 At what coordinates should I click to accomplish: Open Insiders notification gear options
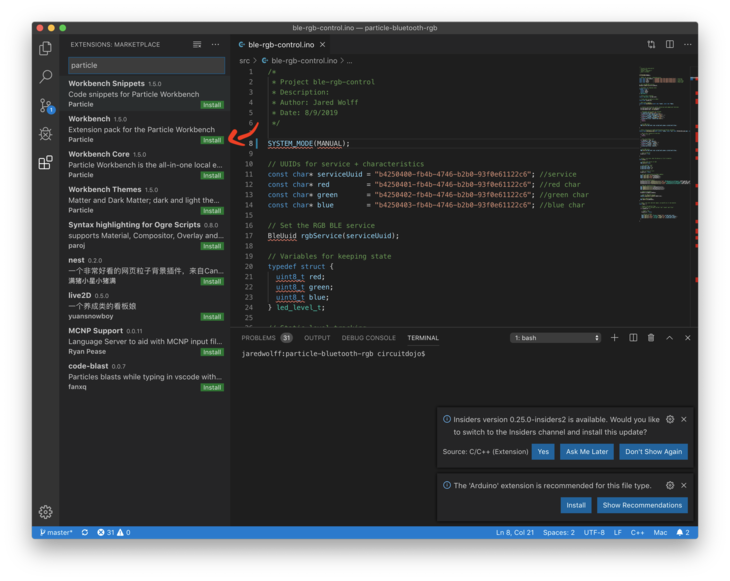click(670, 420)
